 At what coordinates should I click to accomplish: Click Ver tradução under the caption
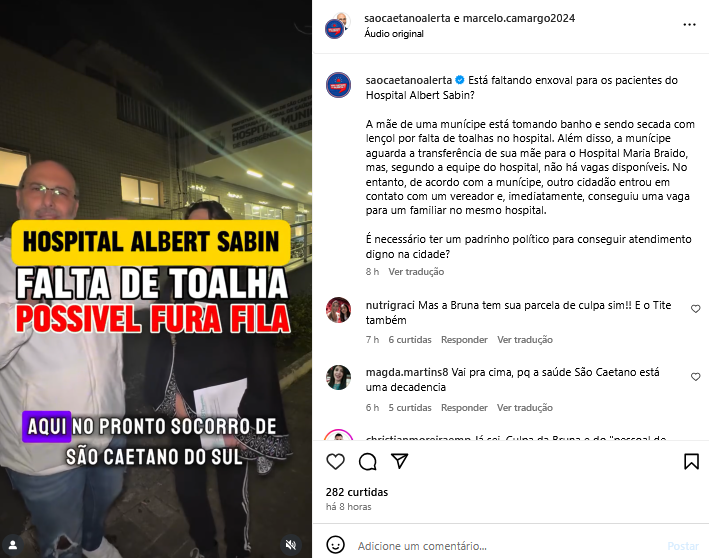416,272
